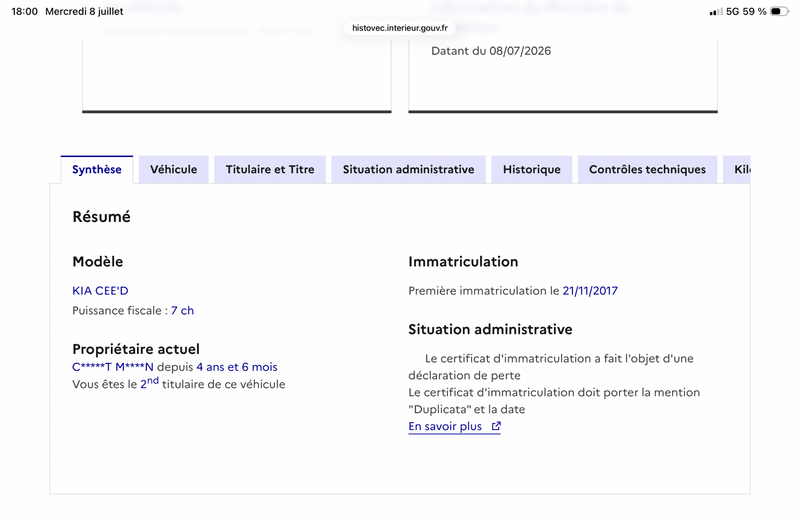
Task: Switch to the Véhicule tab
Action: point(173,169)
